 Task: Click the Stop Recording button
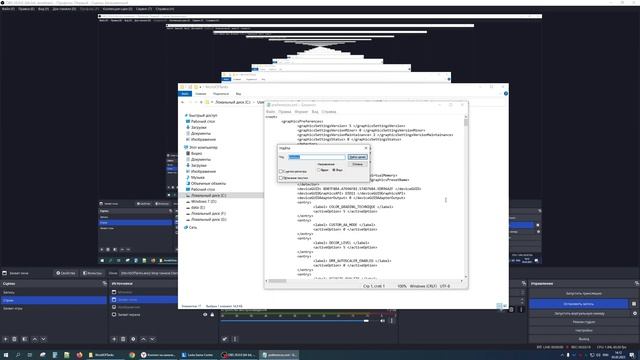pos(578,304)
